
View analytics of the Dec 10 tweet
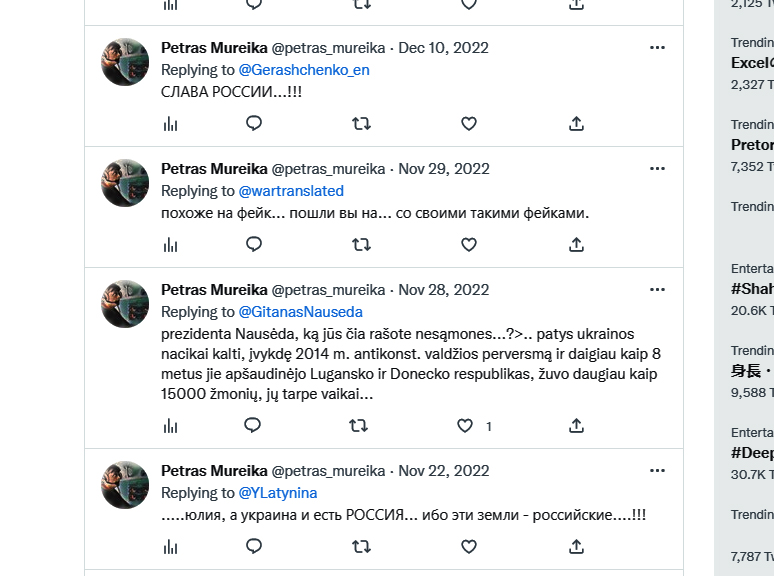(170, 123)
